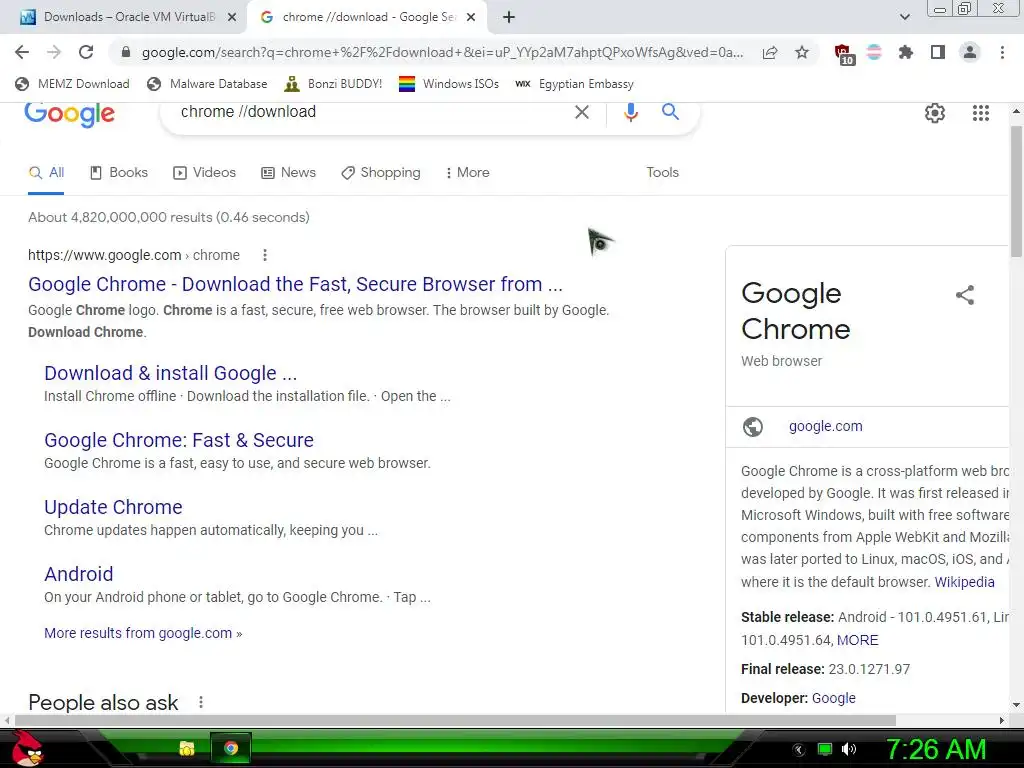Image resolution: width=1024 pixels, height=768 pixels.
Task: Open Download & install Google link
Action: point(170,373)
